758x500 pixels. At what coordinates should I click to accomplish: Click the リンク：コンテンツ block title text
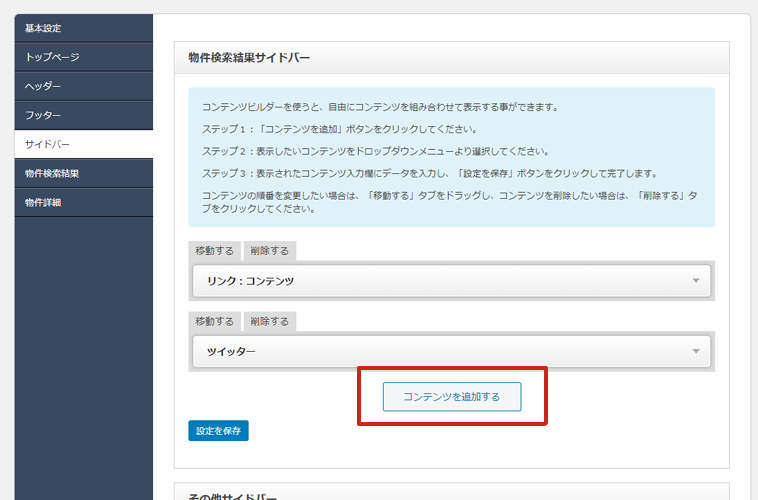coord(250,281)
